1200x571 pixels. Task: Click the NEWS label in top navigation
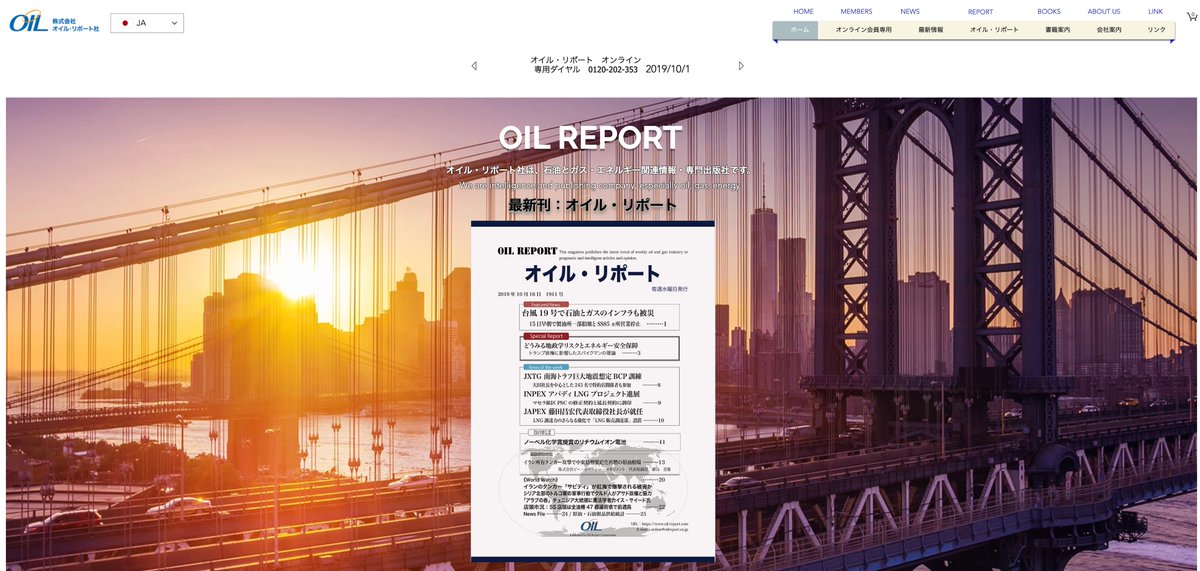[910, 11]
